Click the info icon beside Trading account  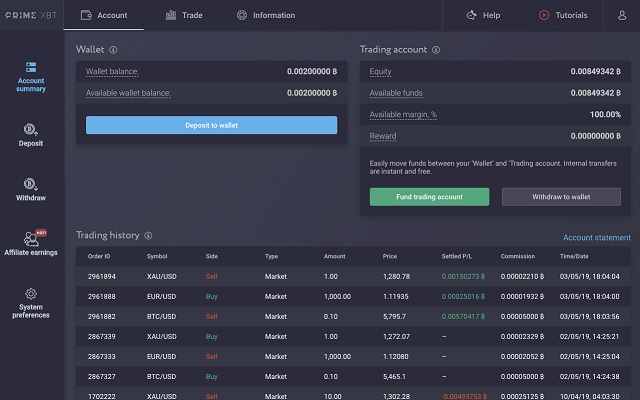coord(437,49)
